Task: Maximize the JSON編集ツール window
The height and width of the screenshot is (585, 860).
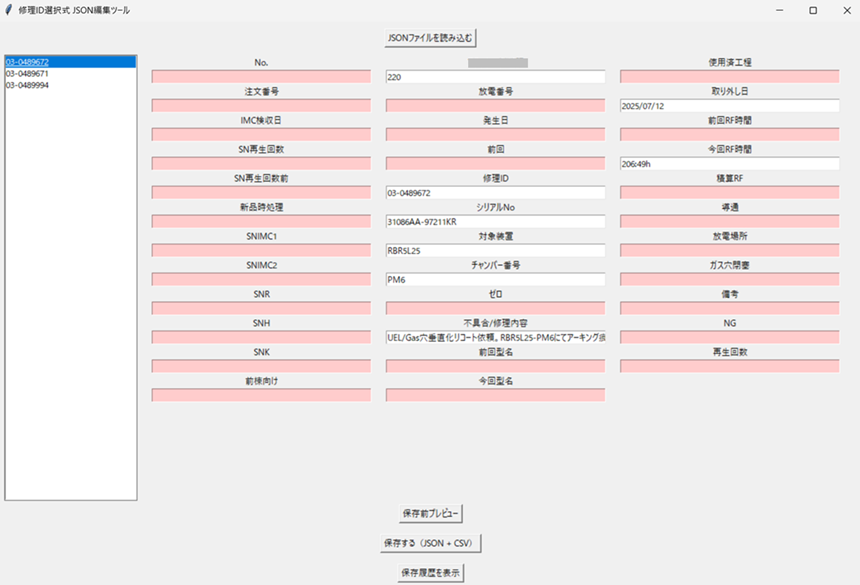Action: pos(812,10)
